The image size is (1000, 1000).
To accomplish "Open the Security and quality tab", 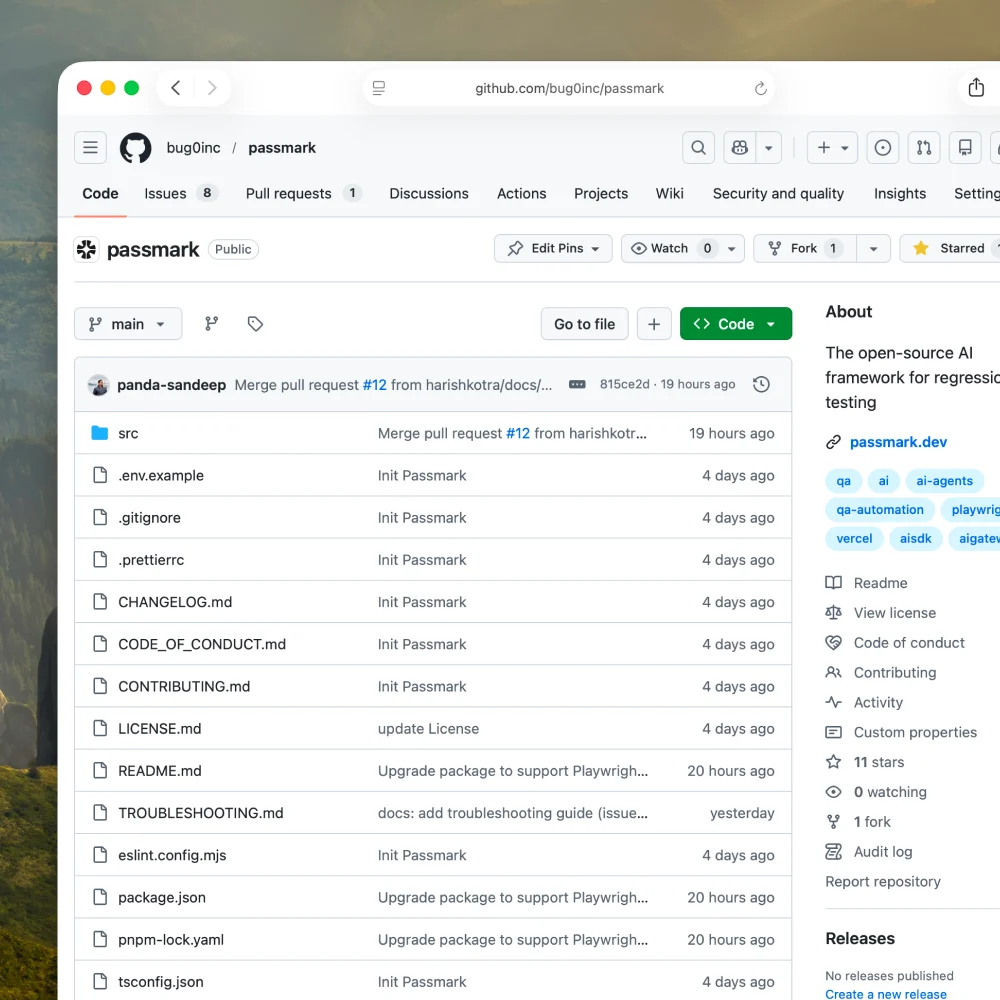I will (778, 193).
